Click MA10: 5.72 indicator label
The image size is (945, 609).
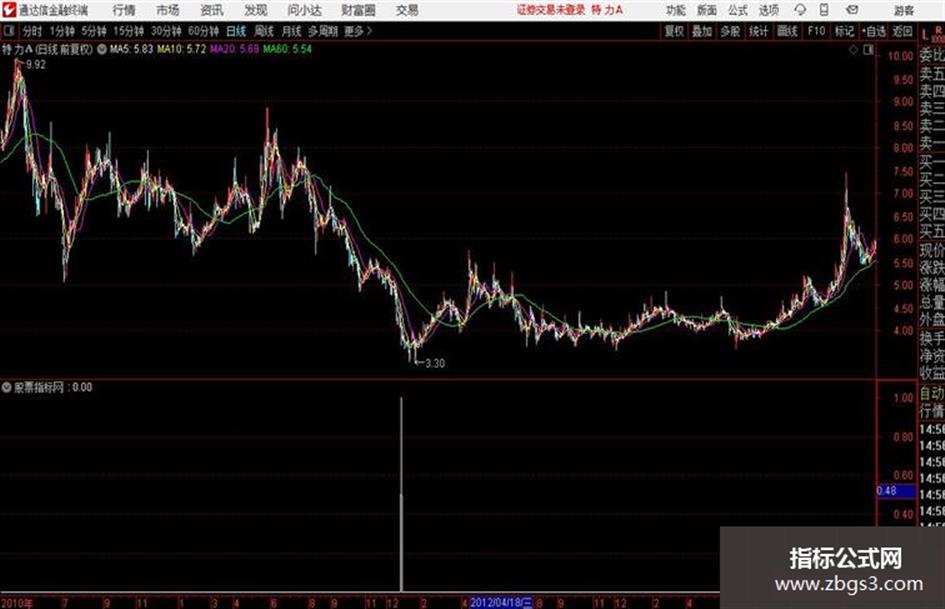(182, 49)
